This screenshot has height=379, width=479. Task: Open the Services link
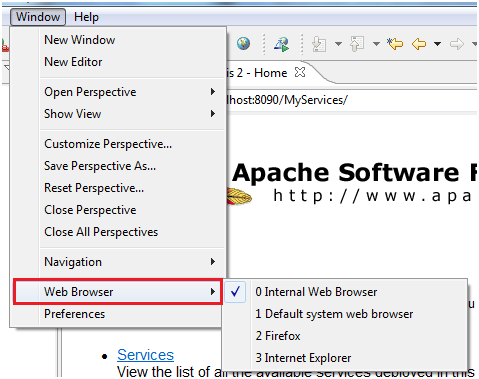click(145, 355)
